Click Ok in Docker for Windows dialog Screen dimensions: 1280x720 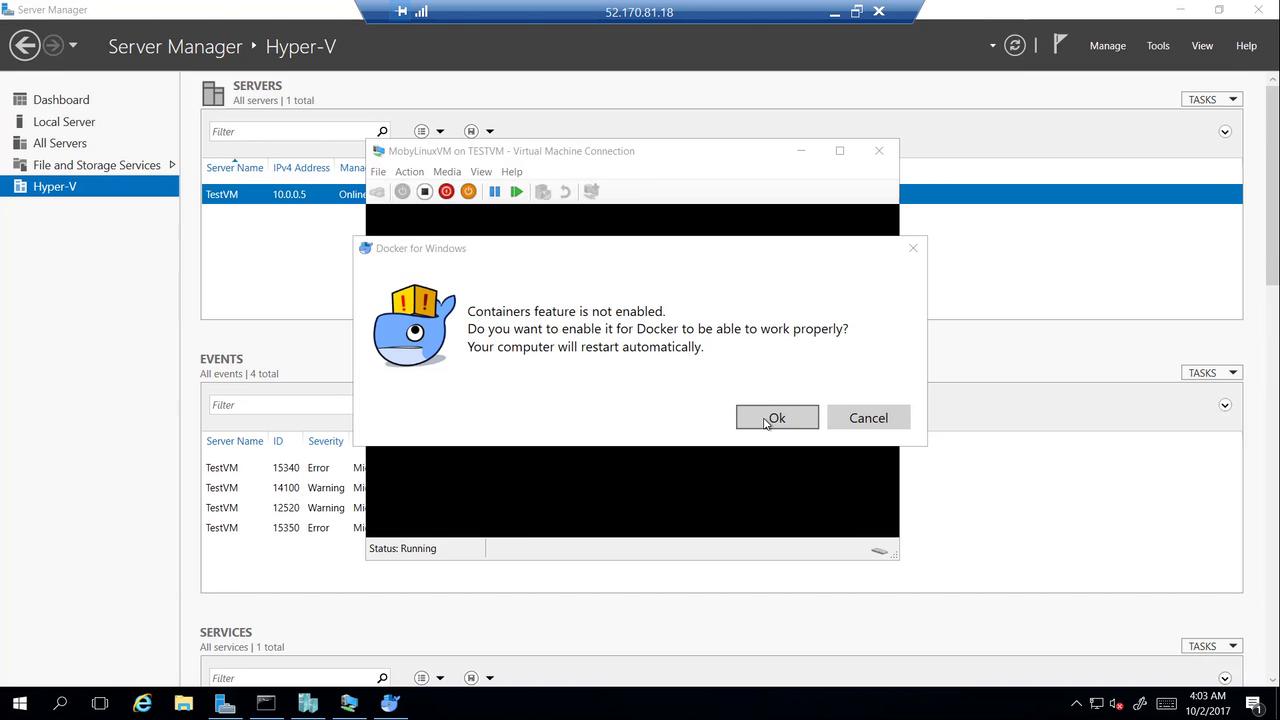click(777, 418)
